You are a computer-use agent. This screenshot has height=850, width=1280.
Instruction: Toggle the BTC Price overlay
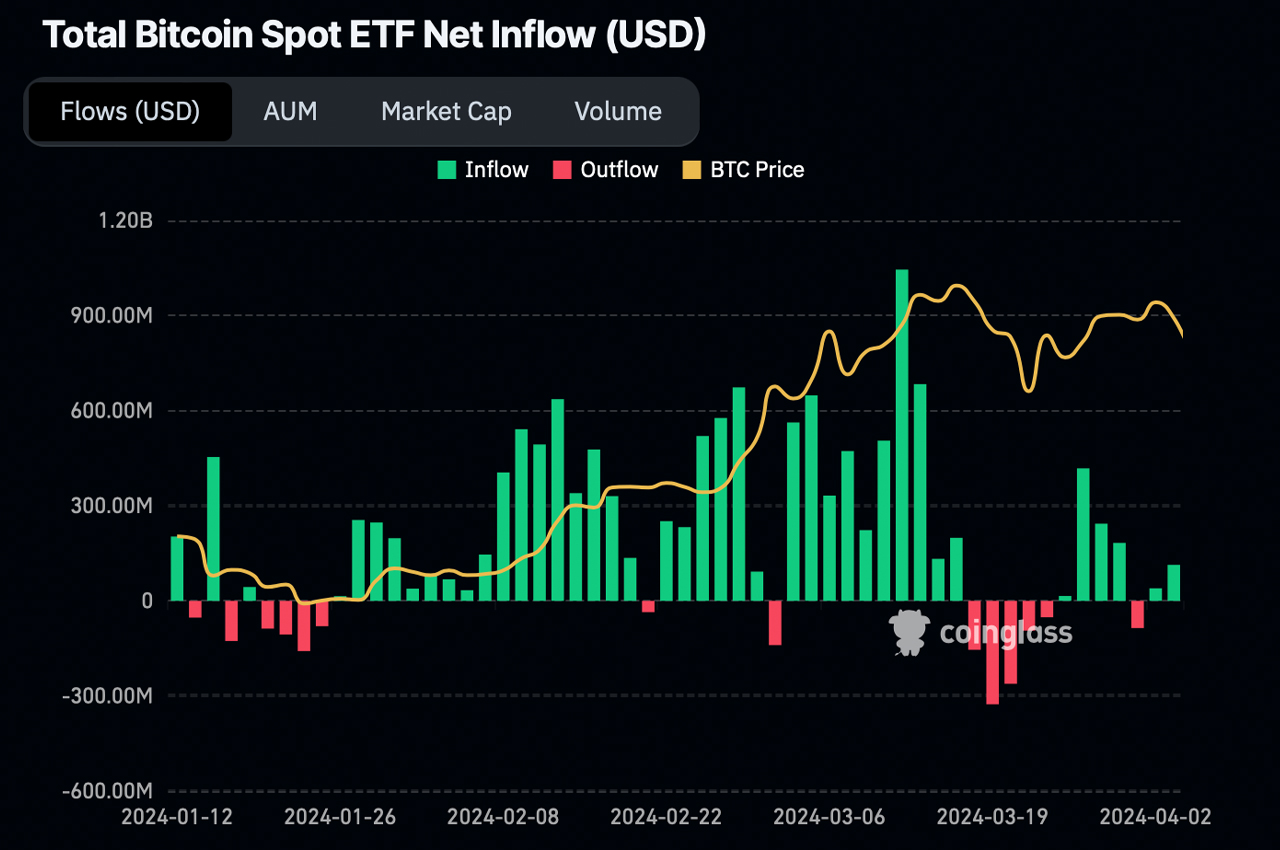click(x=743, y=169)
